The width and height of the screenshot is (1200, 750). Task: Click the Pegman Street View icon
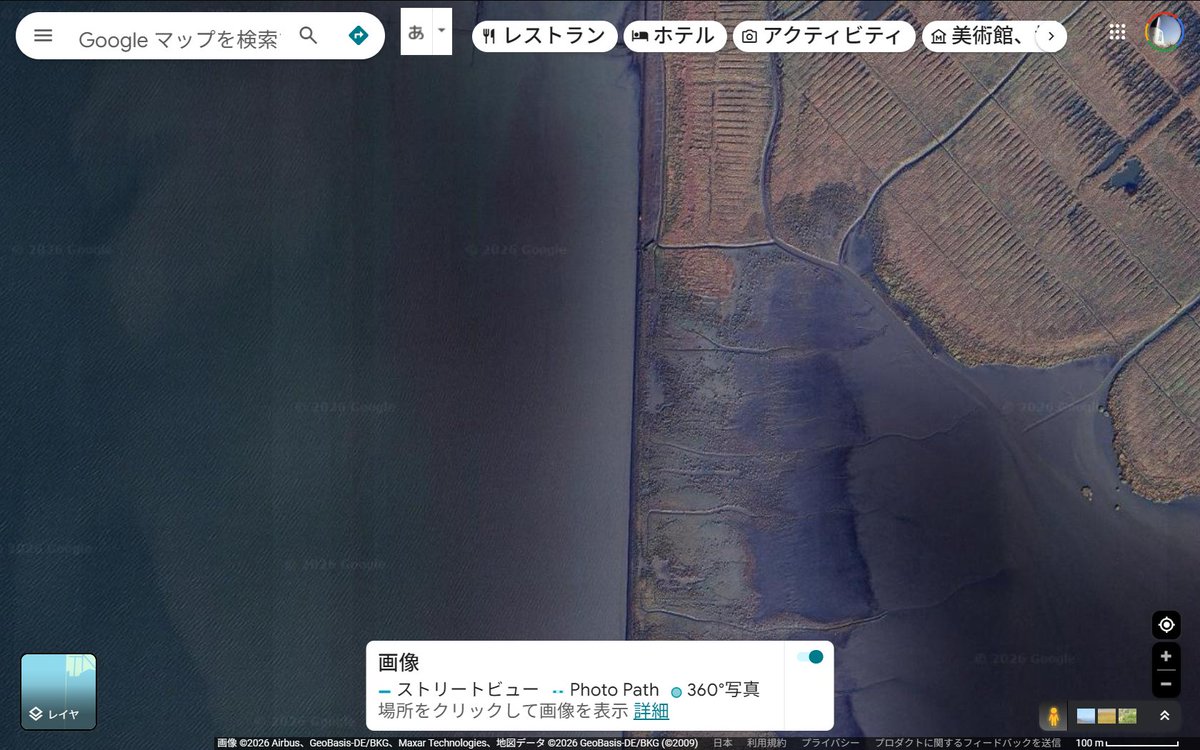[1052, 716]
